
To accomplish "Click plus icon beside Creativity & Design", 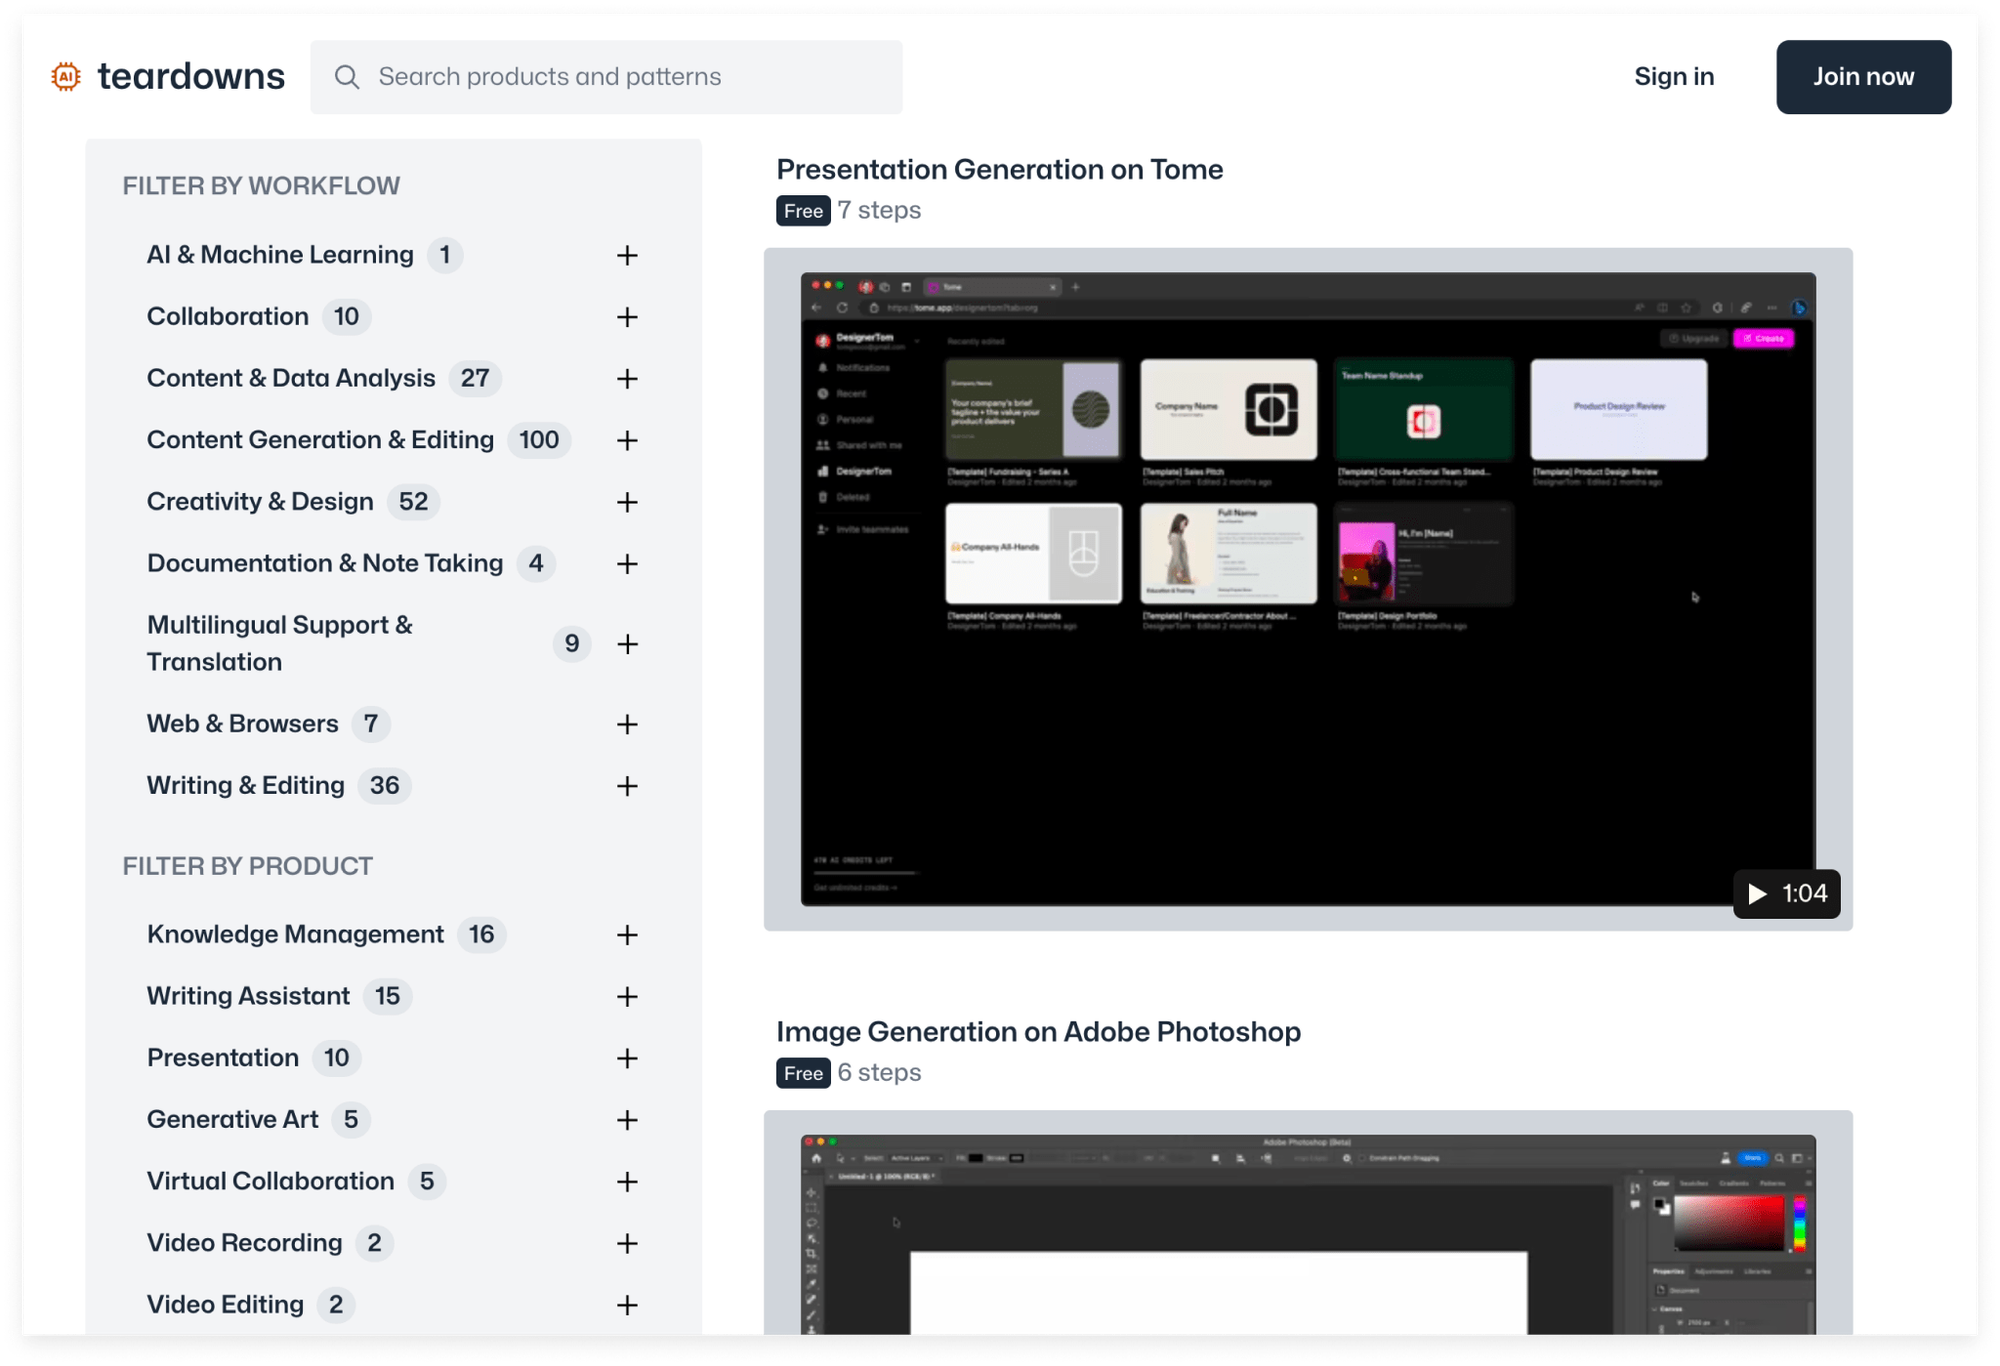I will pyautogui.click(x=627, y=502).
